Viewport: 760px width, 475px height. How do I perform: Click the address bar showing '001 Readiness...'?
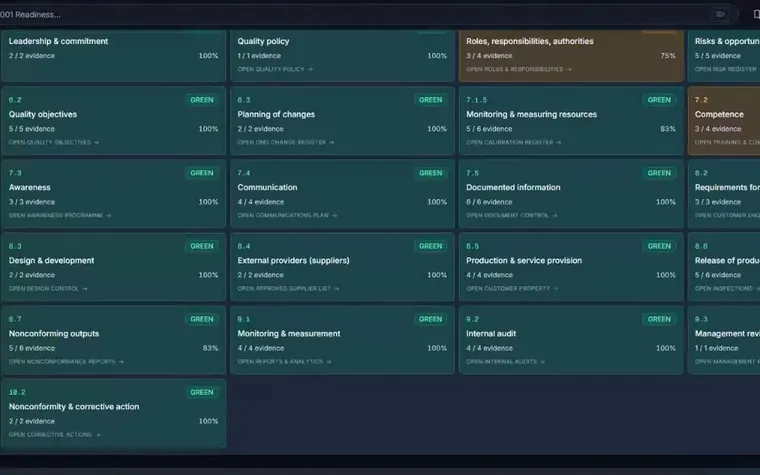point(368,15)
